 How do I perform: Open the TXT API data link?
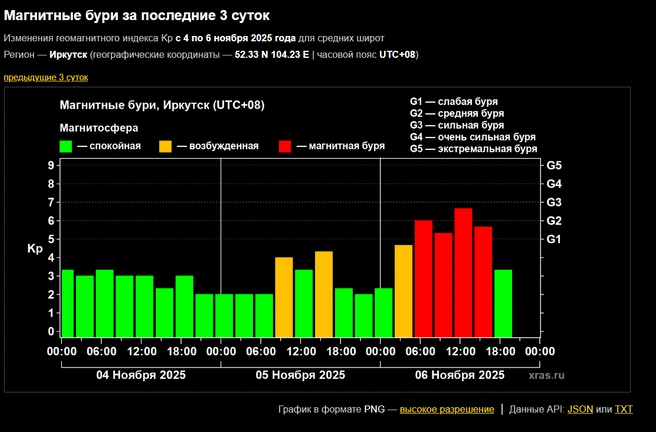(x=624, y=409)
